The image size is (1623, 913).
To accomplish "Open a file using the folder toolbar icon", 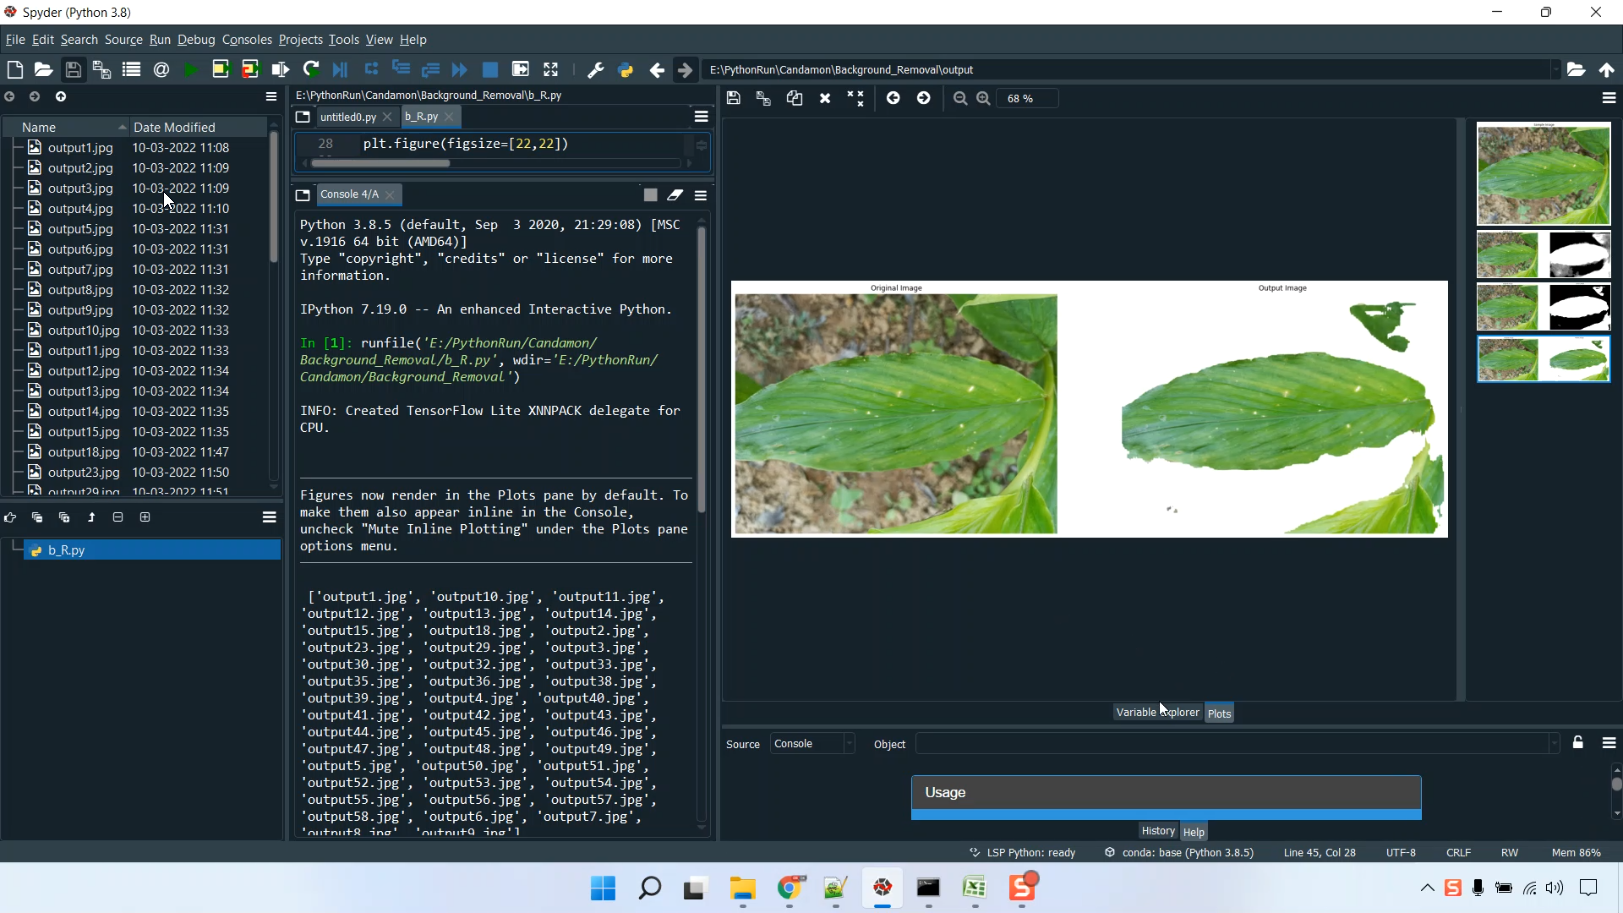I will [x=43, y=69].
